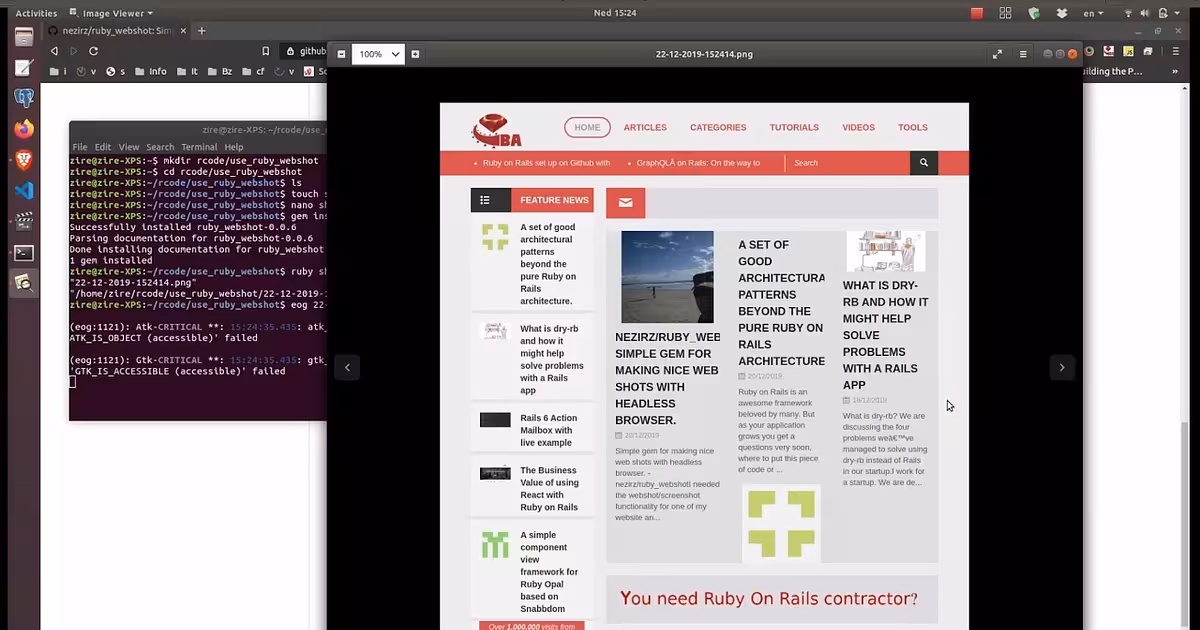Click the orange envelope mail icon

(626, 202)
